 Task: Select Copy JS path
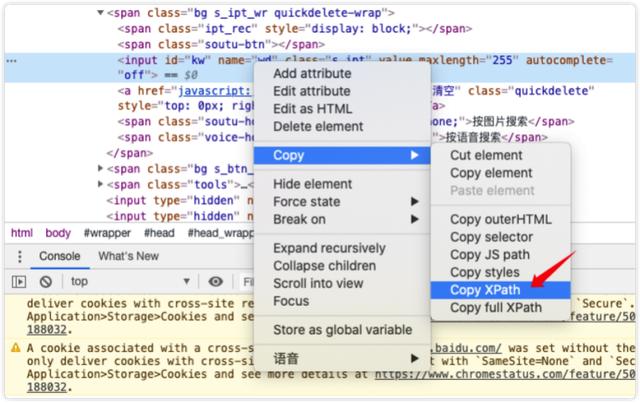(489, 255)
